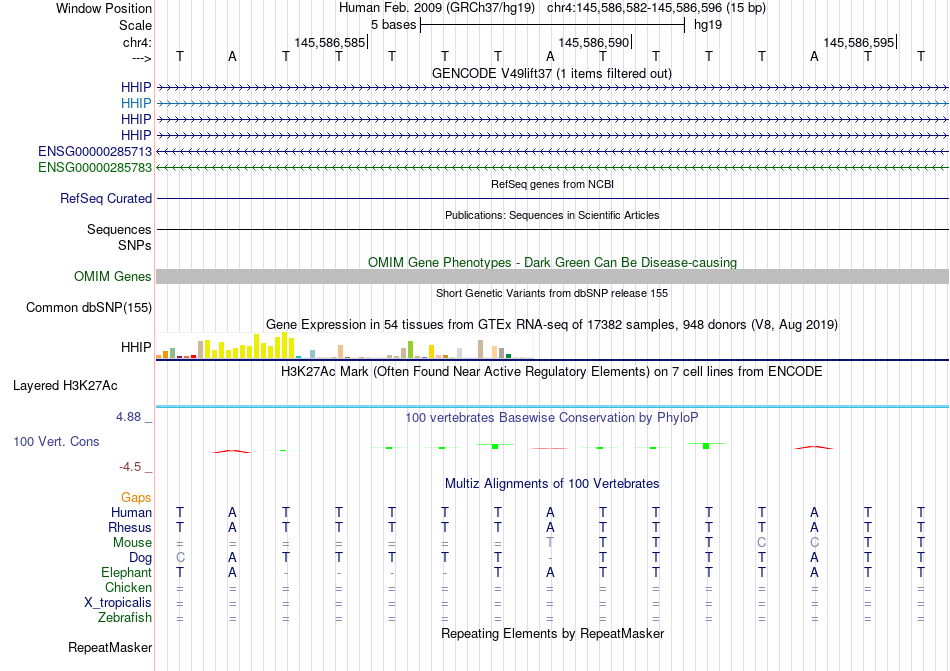Image resolution: width=950 pixels, height=671 pixels.
Task: Open Short Genetic Variants from dbSNP title
Action: click(x=552, y=293)
